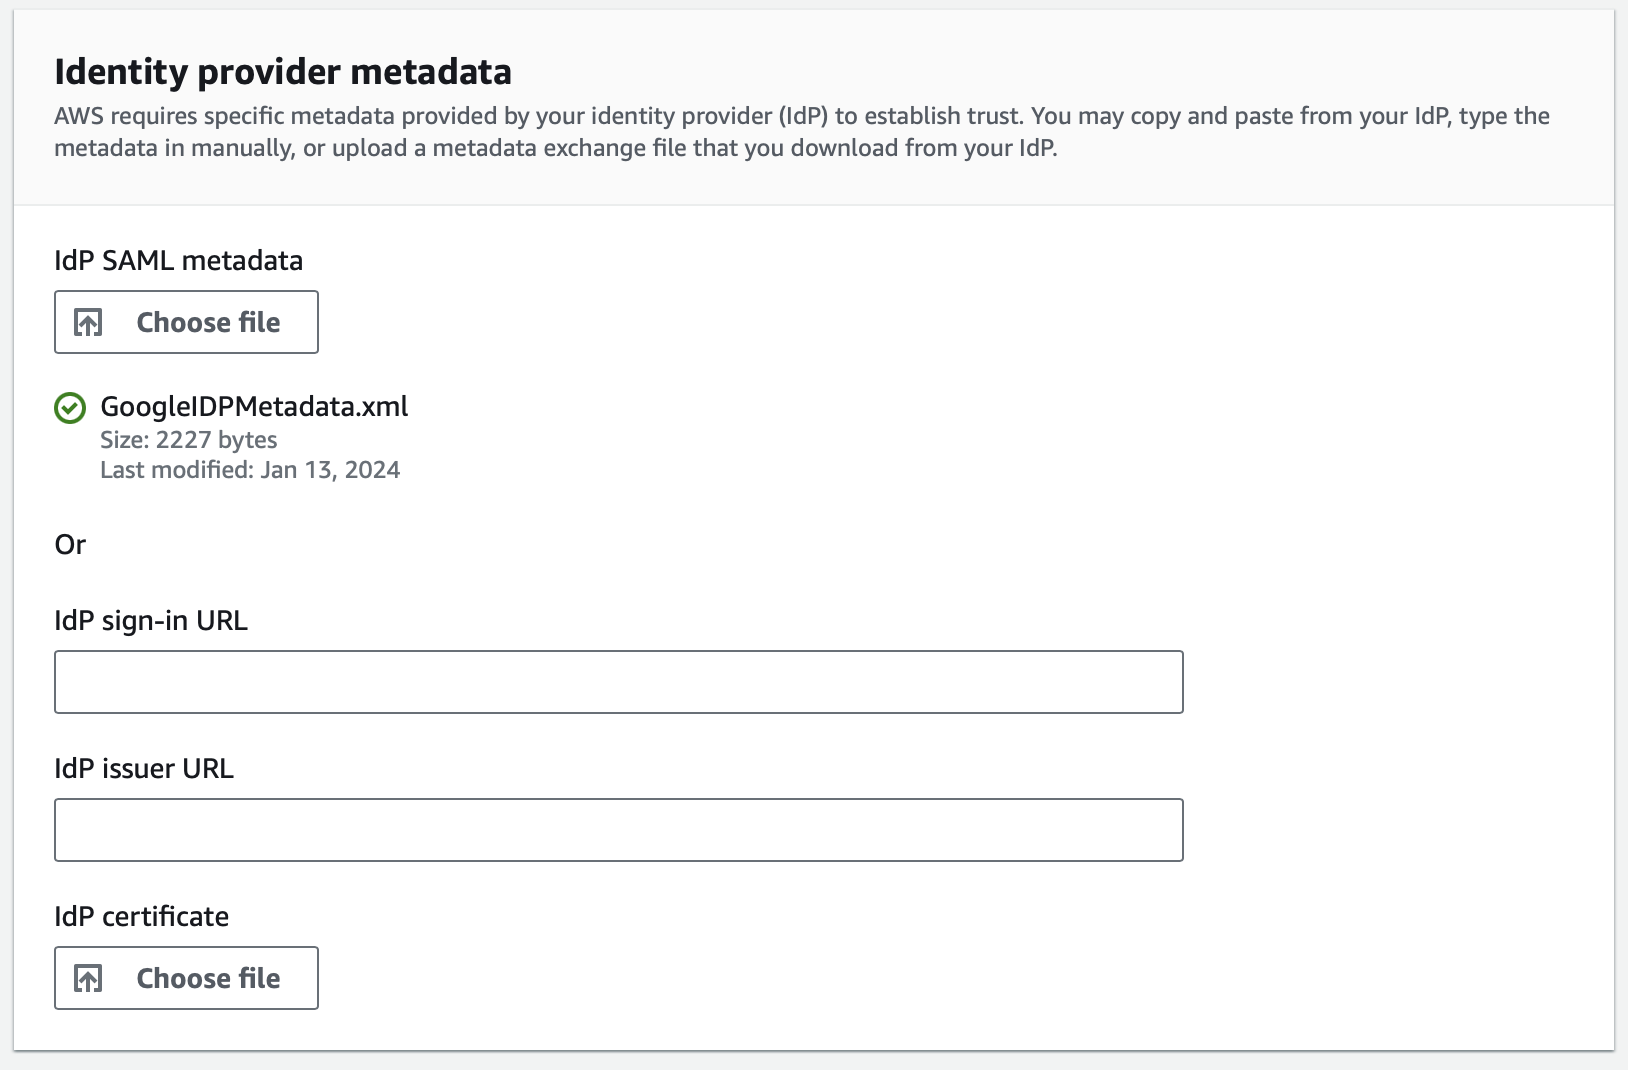
Task: Click inside the IdP issuer URL field
Action: pos(619,829)
